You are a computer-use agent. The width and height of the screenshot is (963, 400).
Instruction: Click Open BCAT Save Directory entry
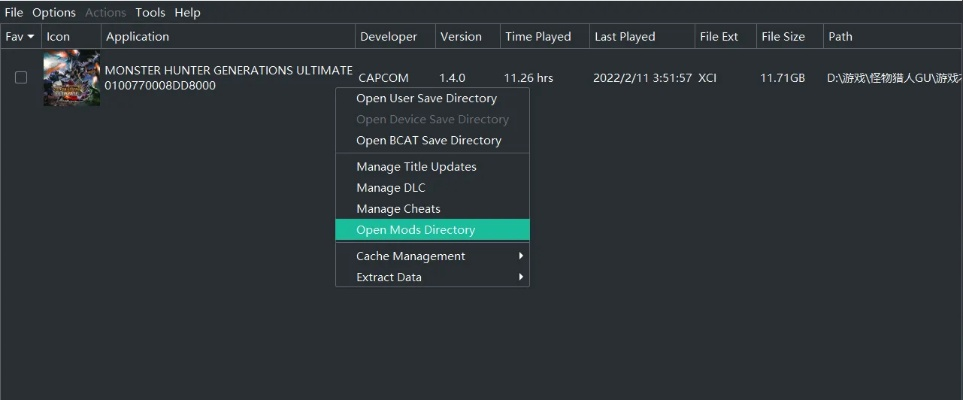pos(428,140)
